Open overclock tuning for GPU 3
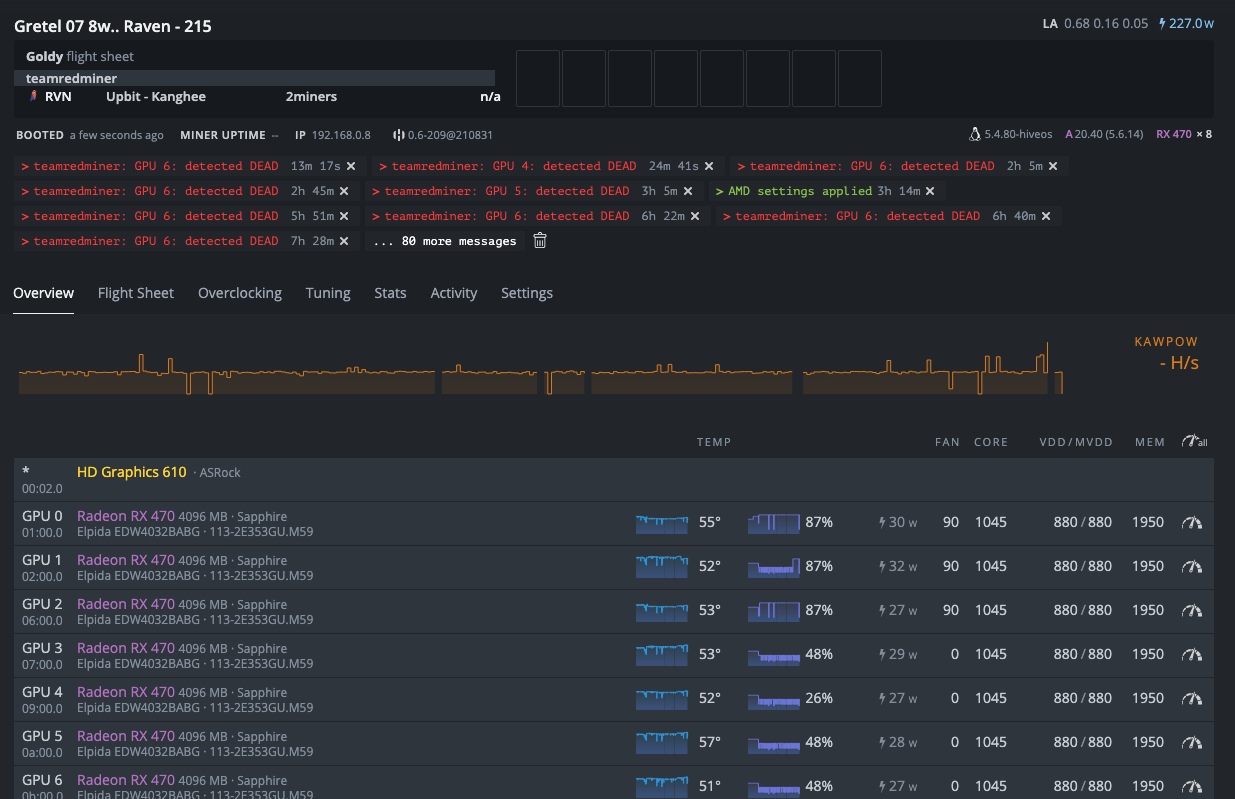 point(1191,654)
